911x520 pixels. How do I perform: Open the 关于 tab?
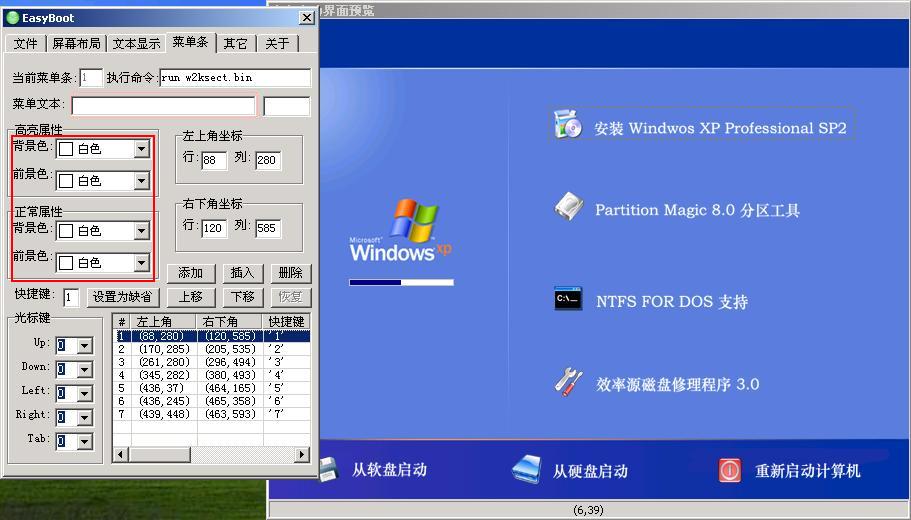click(277, 44)
